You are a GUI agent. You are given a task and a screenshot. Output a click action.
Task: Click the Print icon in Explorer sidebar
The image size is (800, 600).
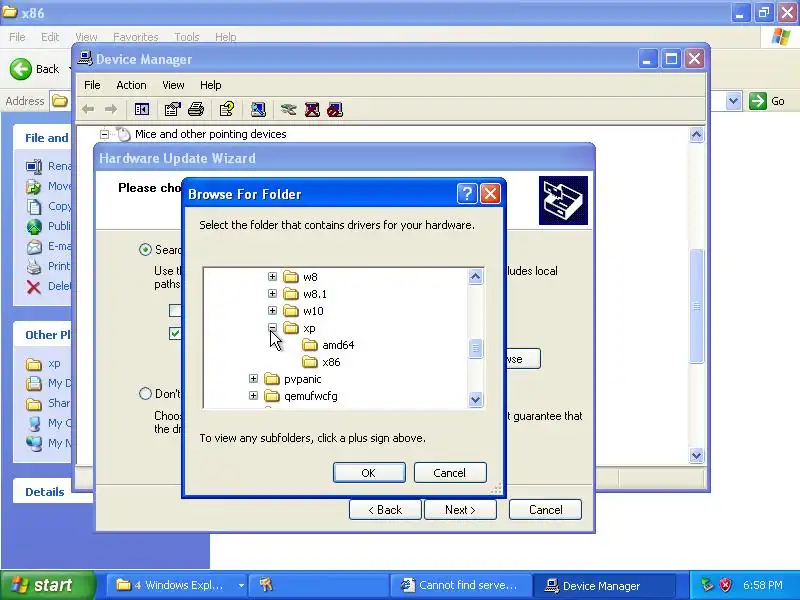(34, 266)
